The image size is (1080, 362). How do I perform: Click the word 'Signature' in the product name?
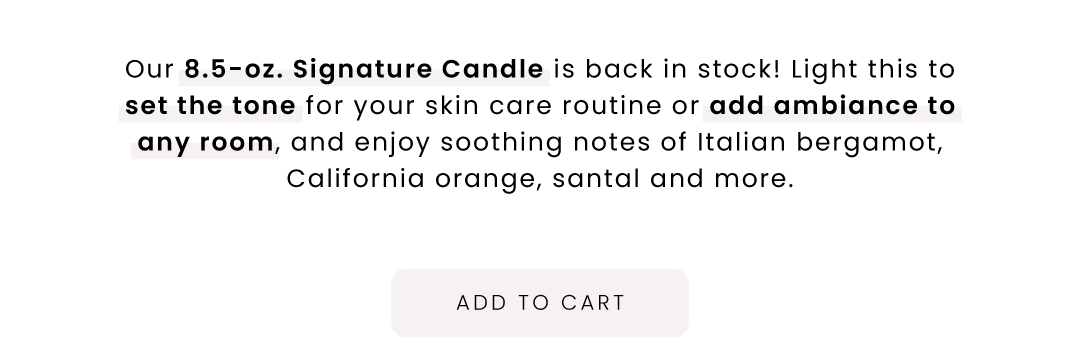pos(362,70)
